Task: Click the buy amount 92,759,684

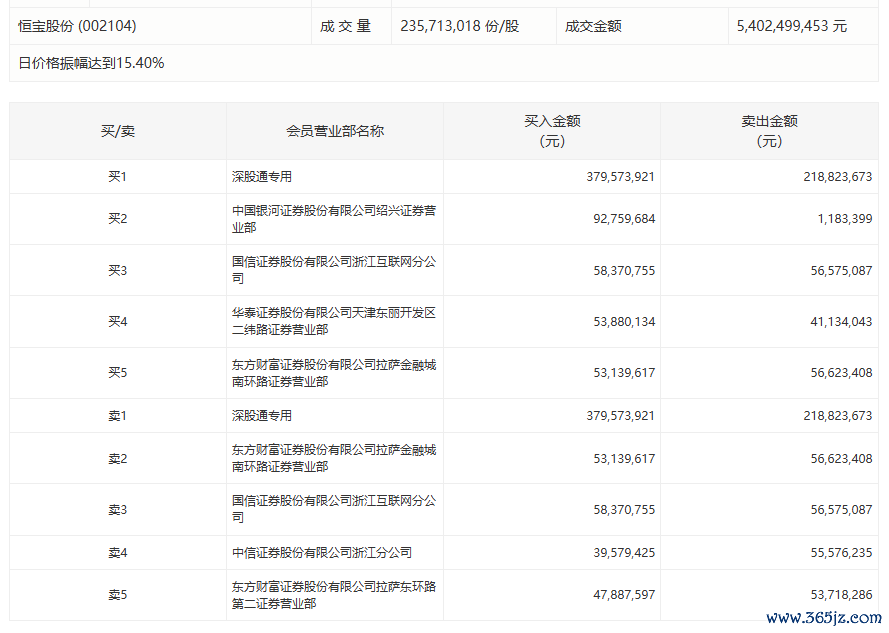Action: (620, 219)
